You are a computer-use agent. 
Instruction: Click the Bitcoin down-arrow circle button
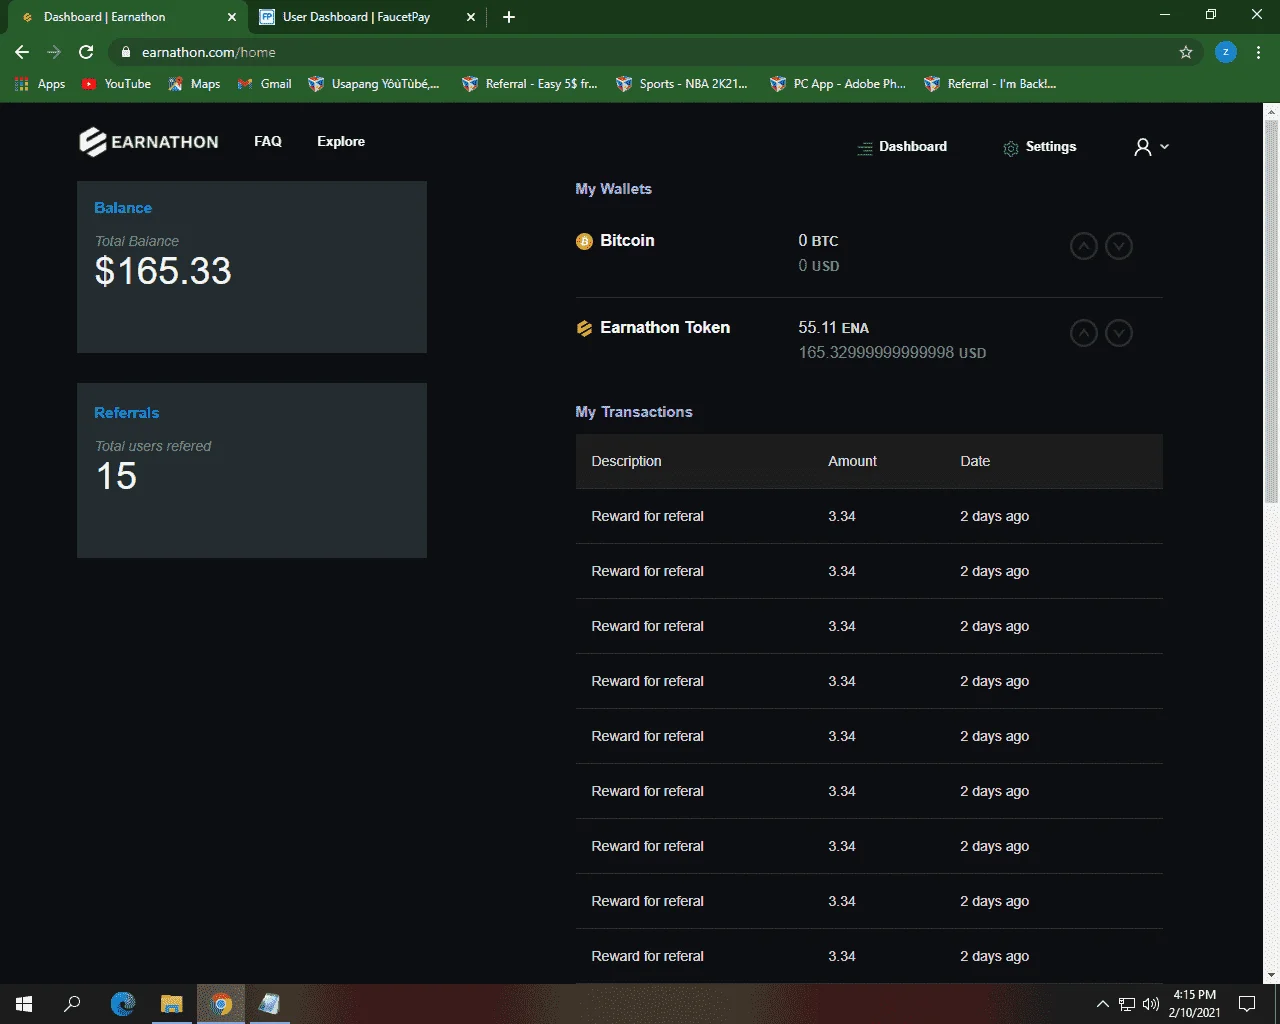point(1119,246)
